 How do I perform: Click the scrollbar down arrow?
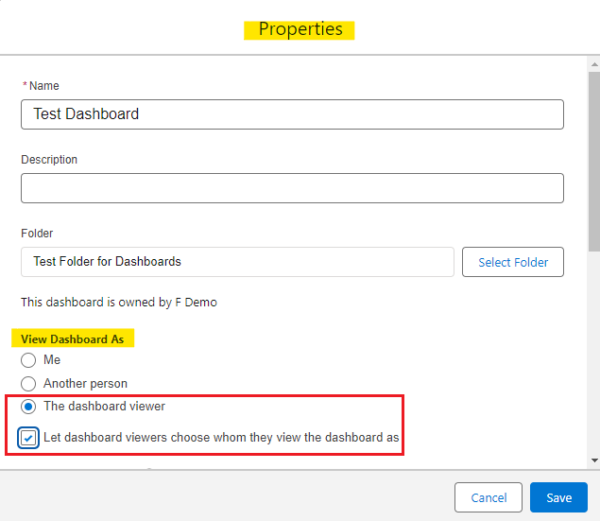pos(594,460)
